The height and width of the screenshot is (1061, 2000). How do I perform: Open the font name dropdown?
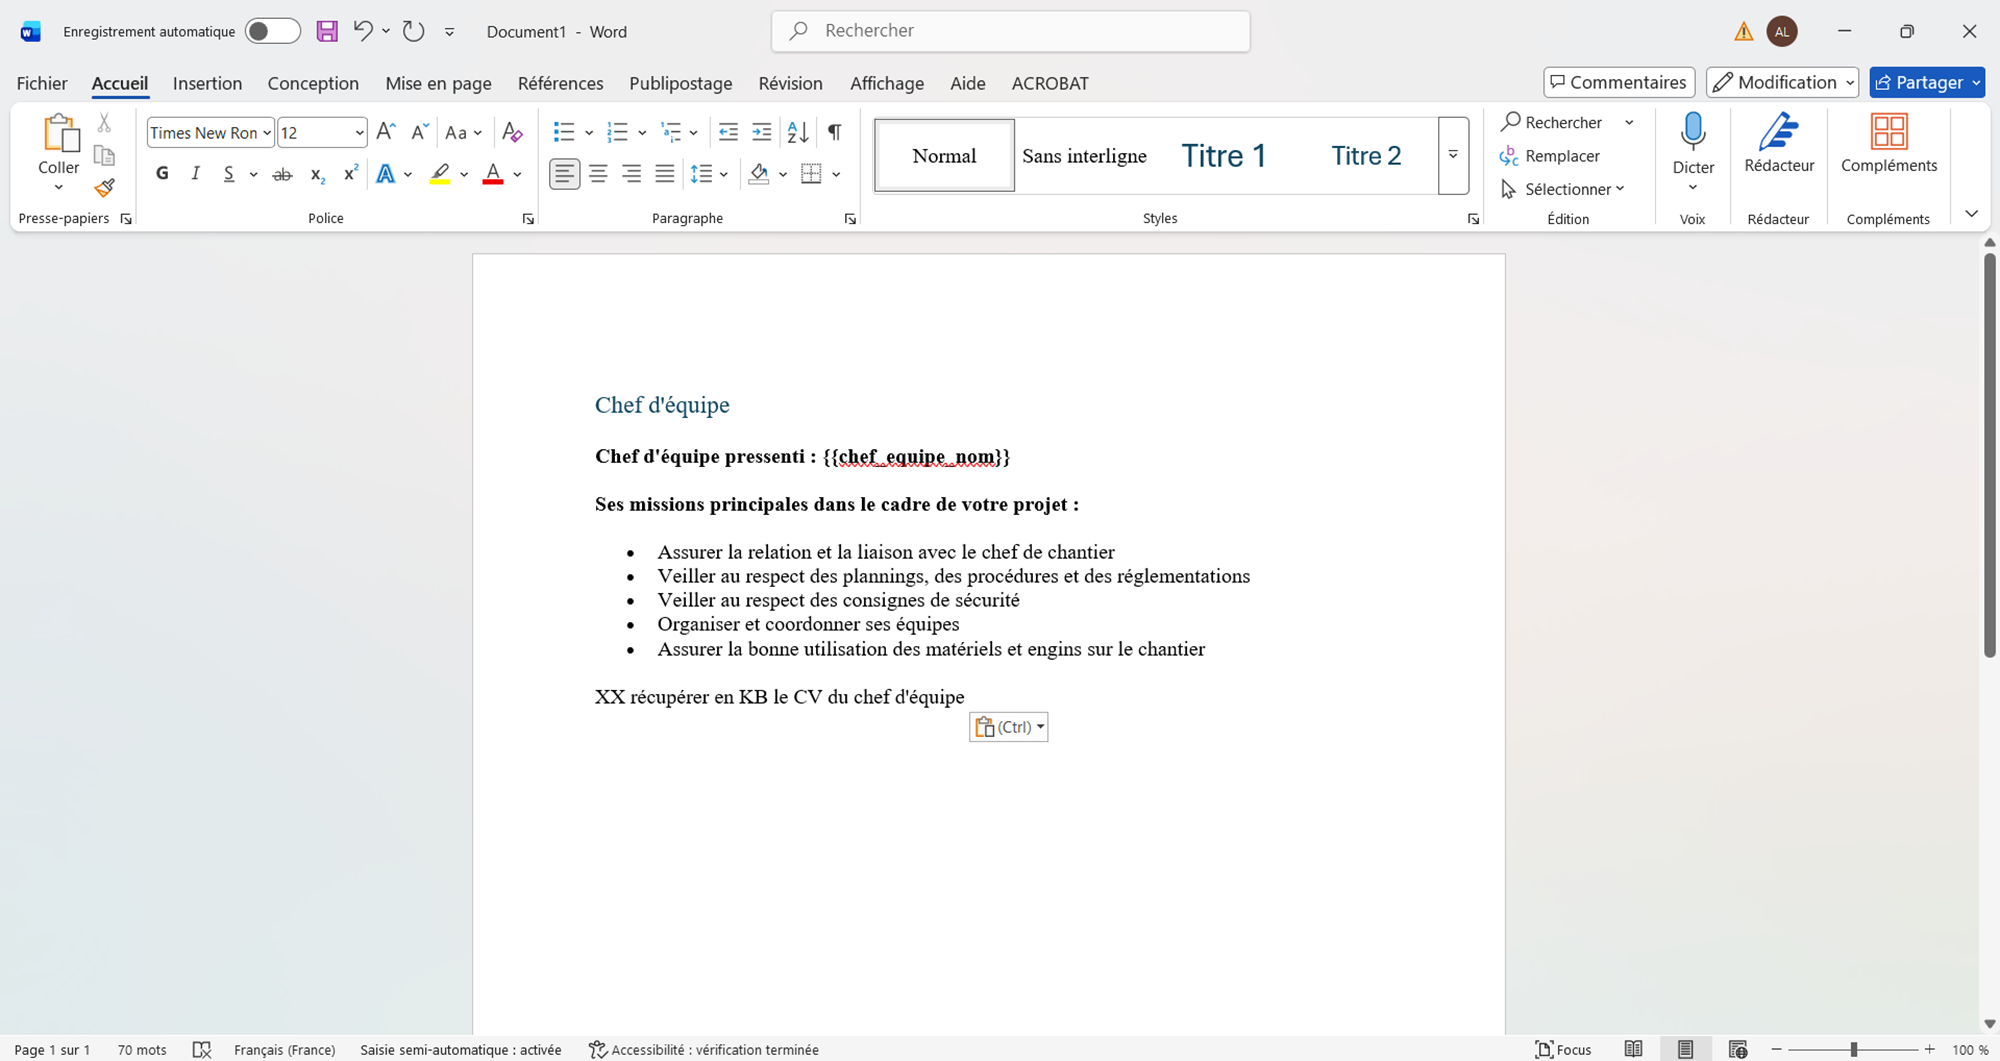(267, 133)
